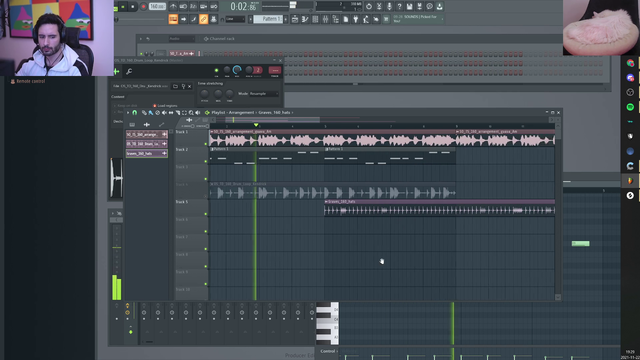
Task: Select the playlist paint brush tool
Action: tap(151, 113)
